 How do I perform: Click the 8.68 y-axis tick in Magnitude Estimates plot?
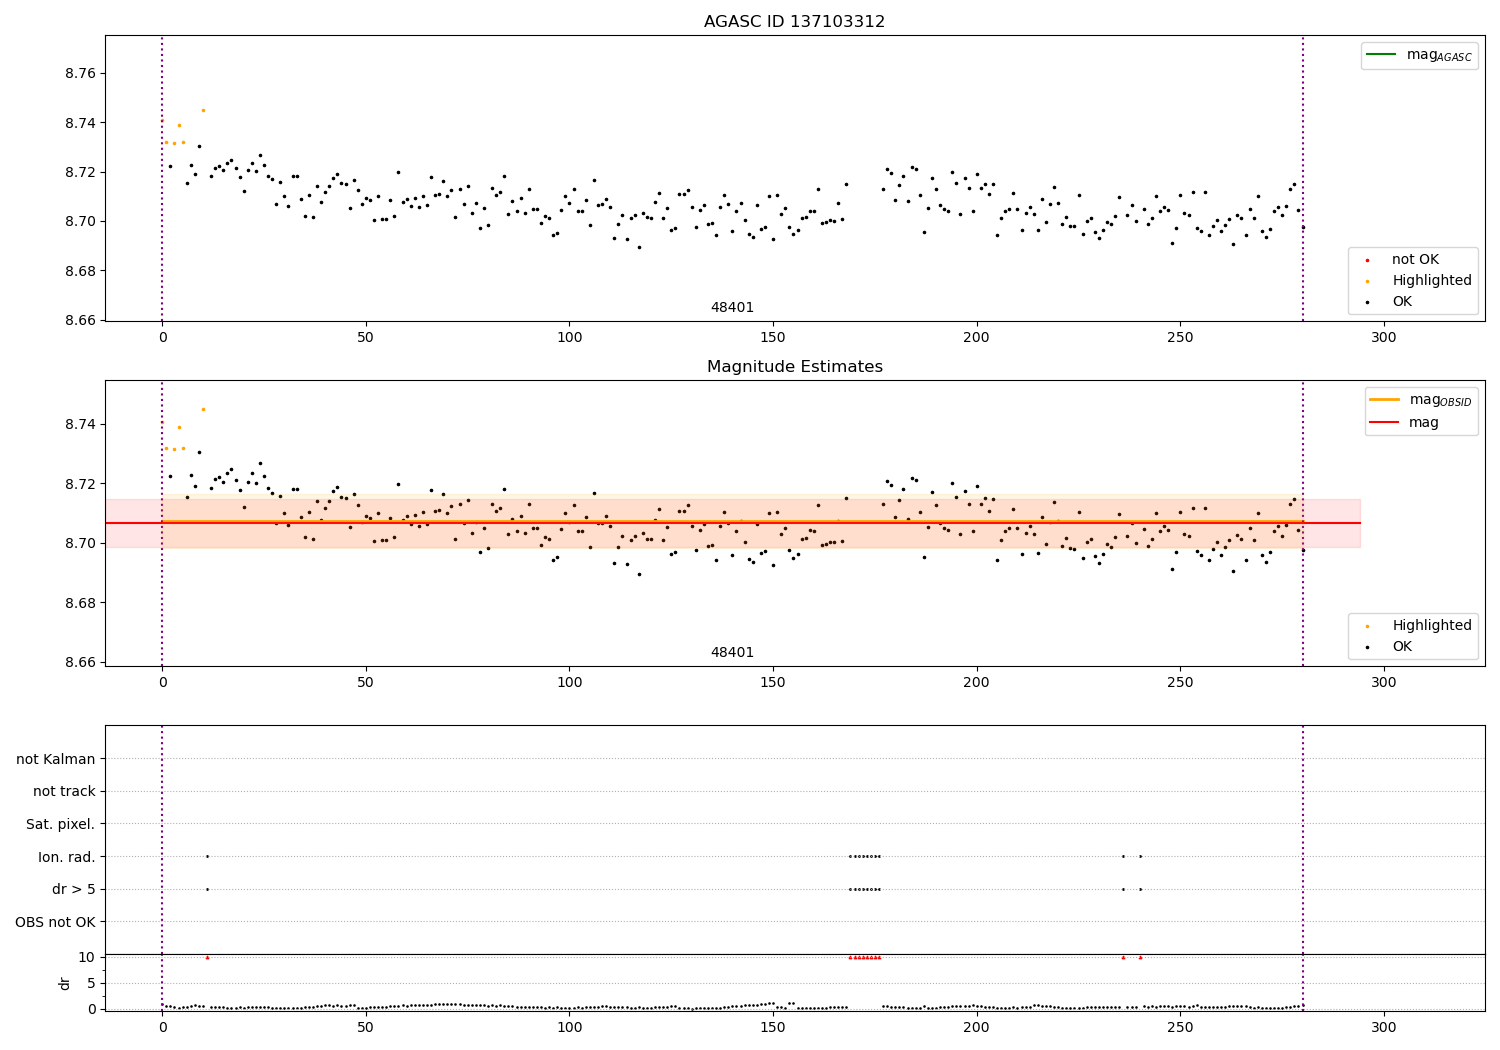tap(79, 603)
